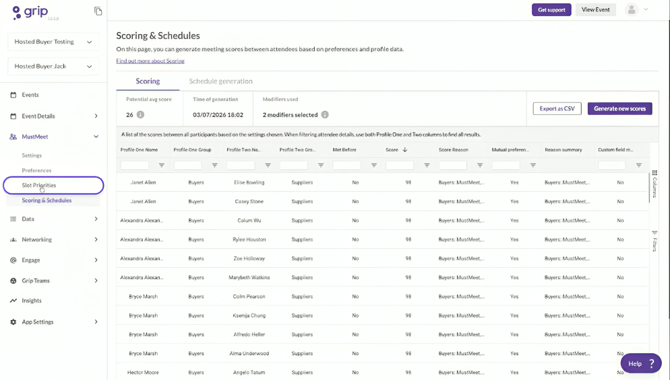Open filter menu for Profile Two Group
670x380 pixels.
click(x=320, y=165)
